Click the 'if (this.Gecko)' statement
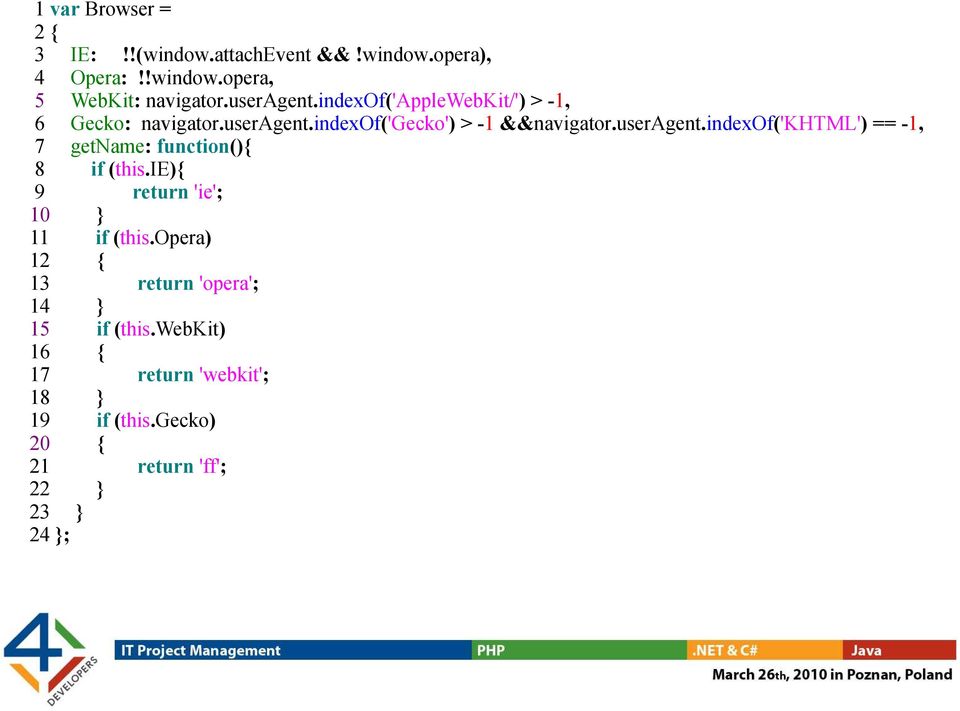The height and width of the screenshot is (711, 960). [x=156, y=420]
